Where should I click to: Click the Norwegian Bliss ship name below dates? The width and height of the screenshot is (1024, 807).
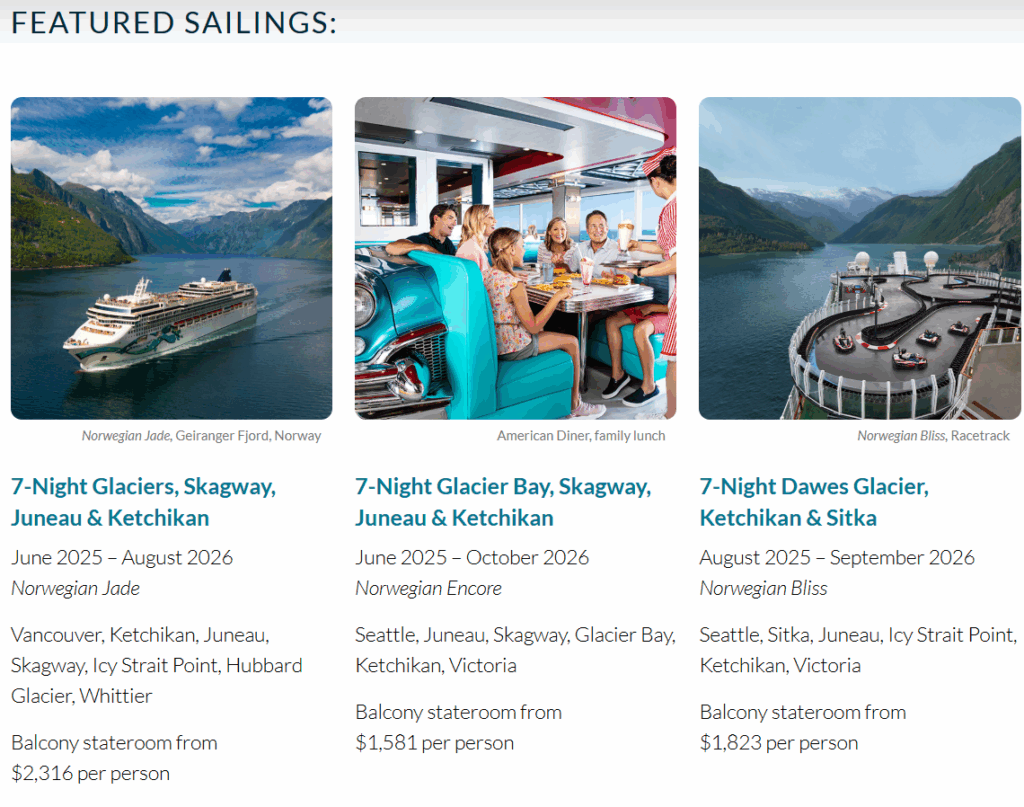point(763,588)
